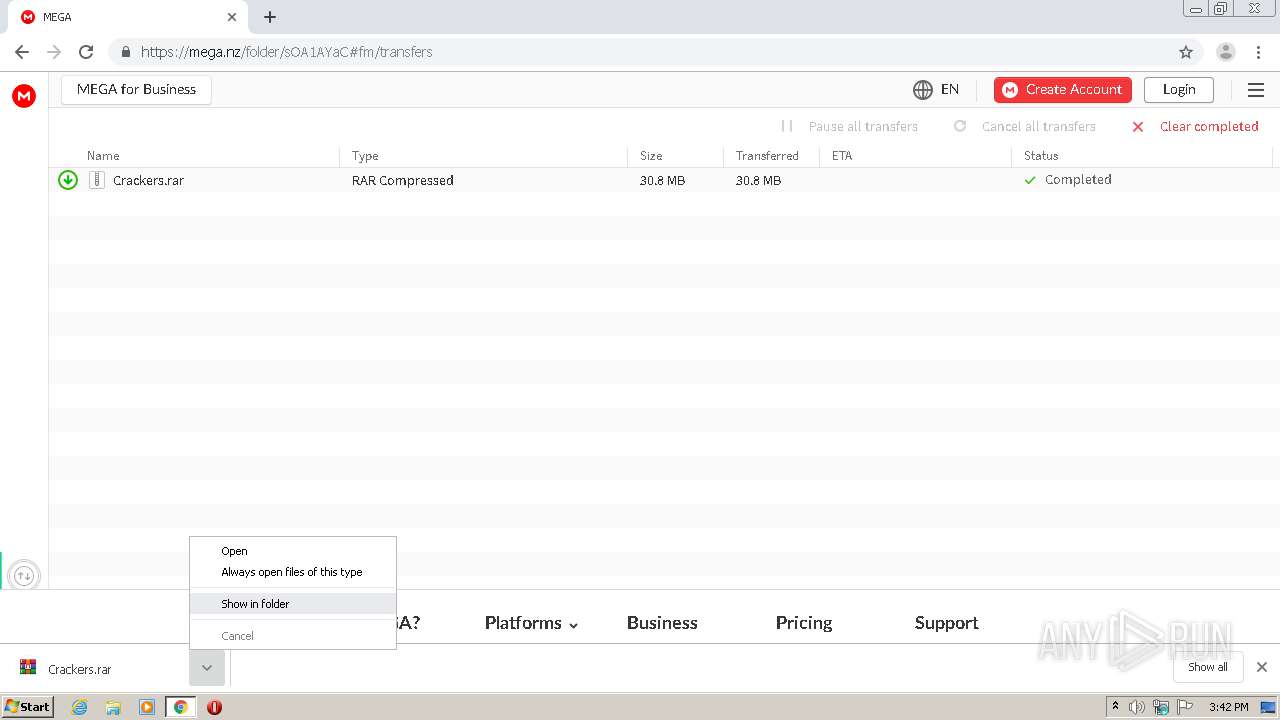The width and height of the screenshot is (1280, 720).
Task: Expand the Platforms footer menu
Action: tap(531, 623)
